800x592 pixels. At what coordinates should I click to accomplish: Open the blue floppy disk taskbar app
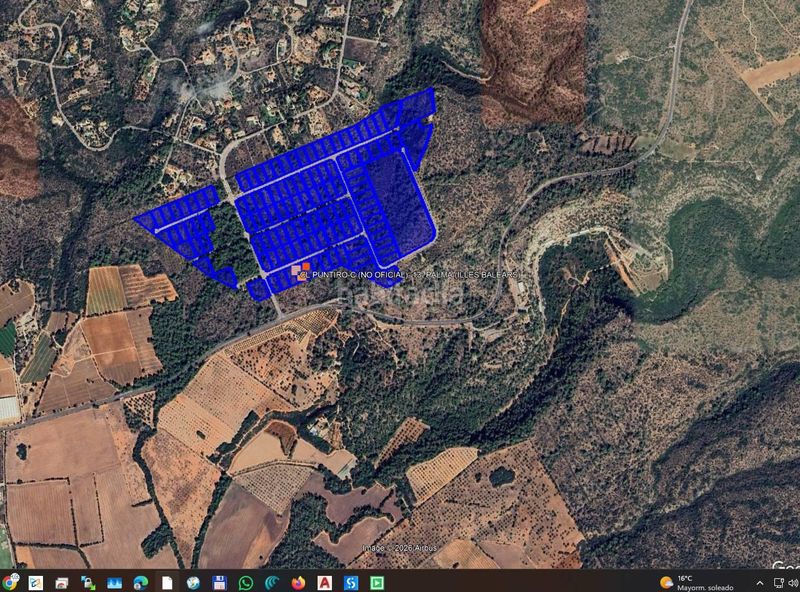click(x=219, y=582)
